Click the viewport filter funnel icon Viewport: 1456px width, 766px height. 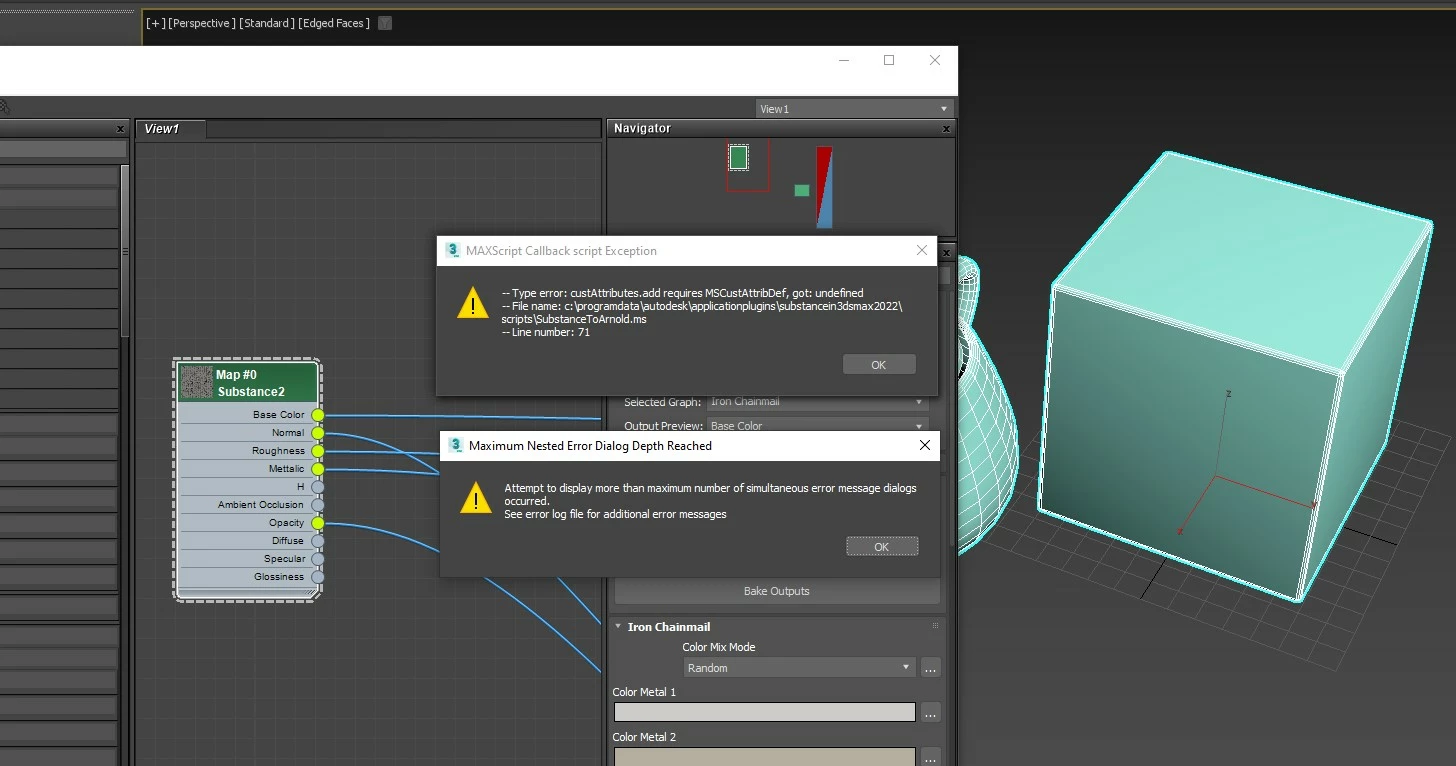(386, 23)
